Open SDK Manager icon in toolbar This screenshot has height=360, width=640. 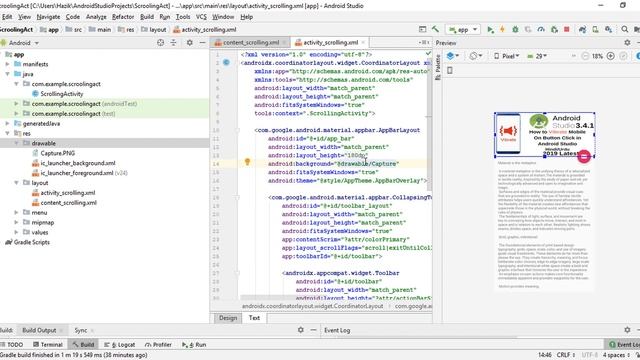click(609, 29)
